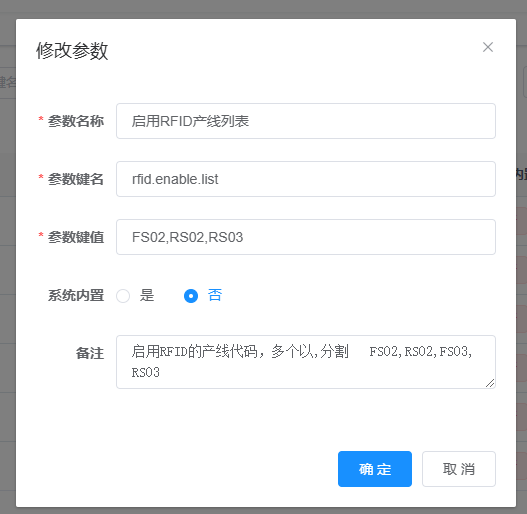Click the 参数名称 field label
Screen dimensions: 527x514
(x=76, y=121)
